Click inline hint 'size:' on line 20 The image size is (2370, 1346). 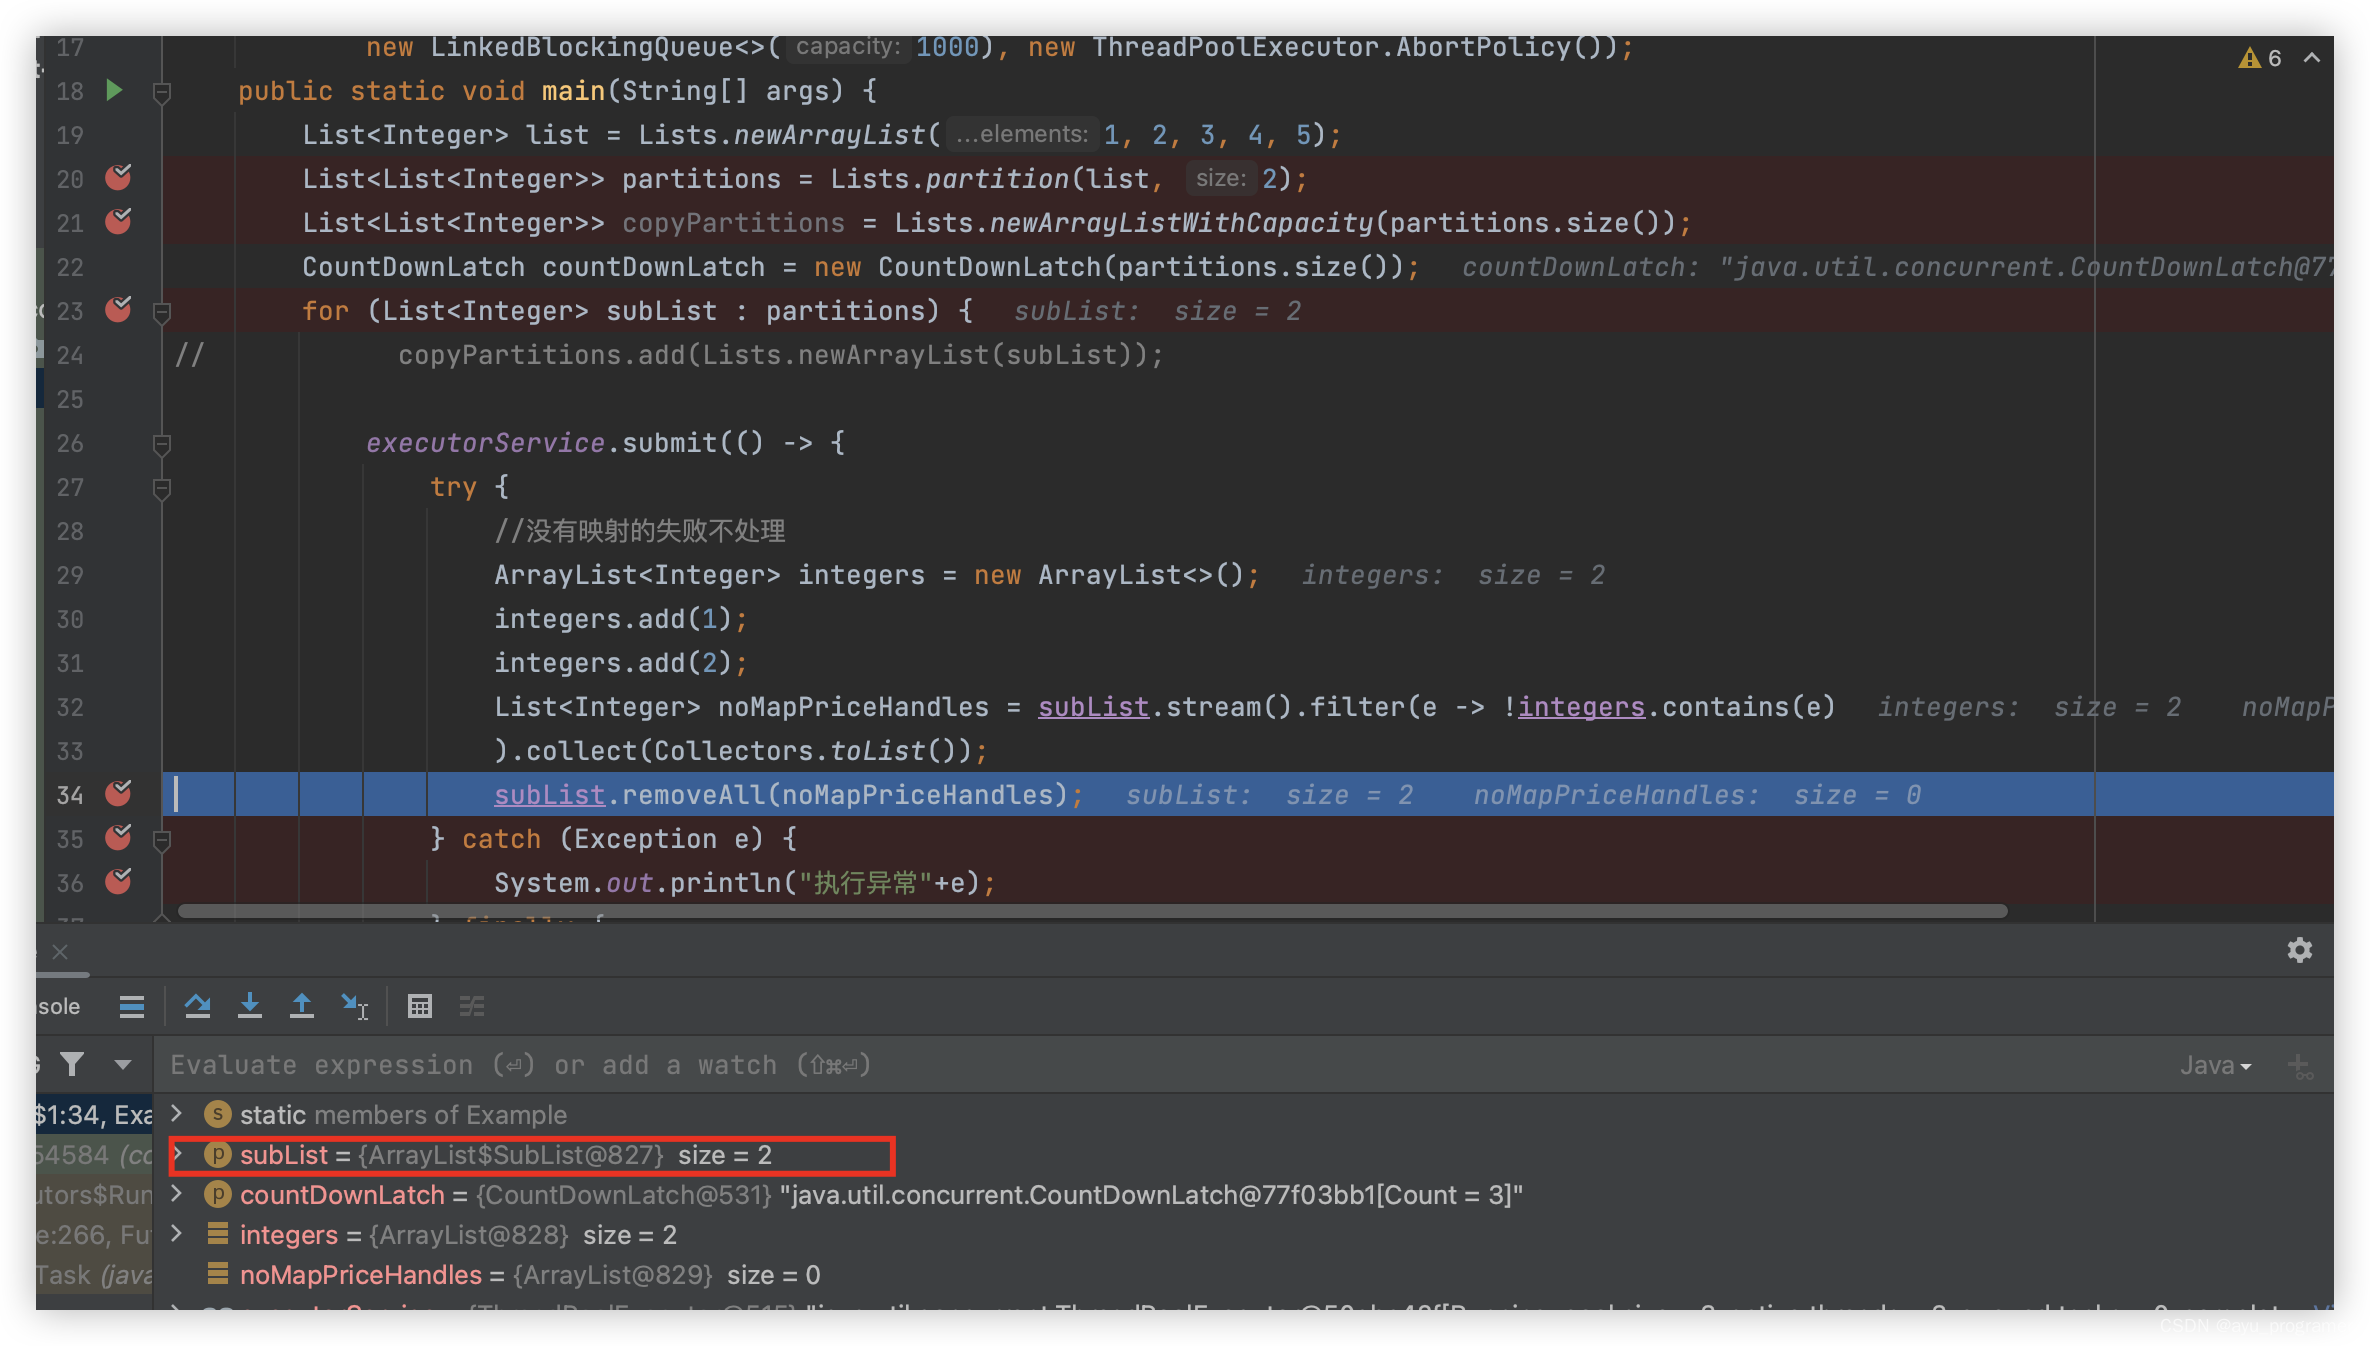pos(1221,178)
